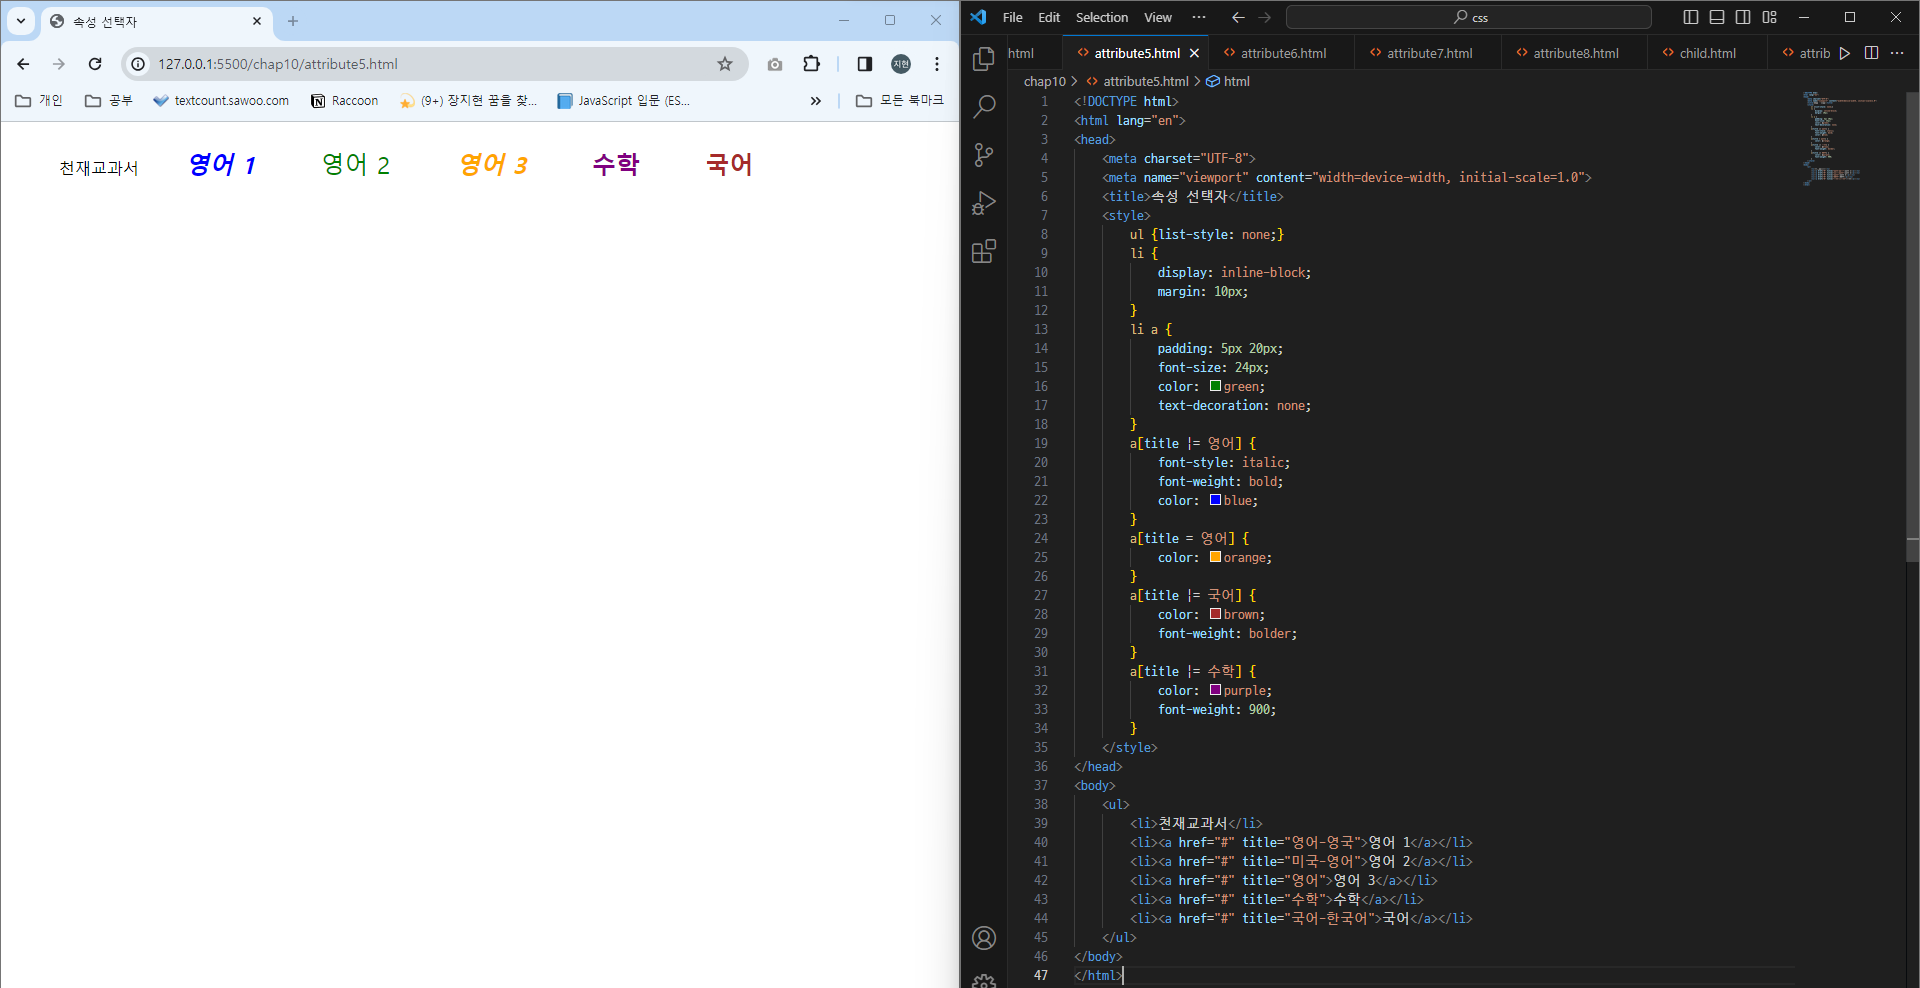Open the File menu in VS Code

coord(1012,17)
